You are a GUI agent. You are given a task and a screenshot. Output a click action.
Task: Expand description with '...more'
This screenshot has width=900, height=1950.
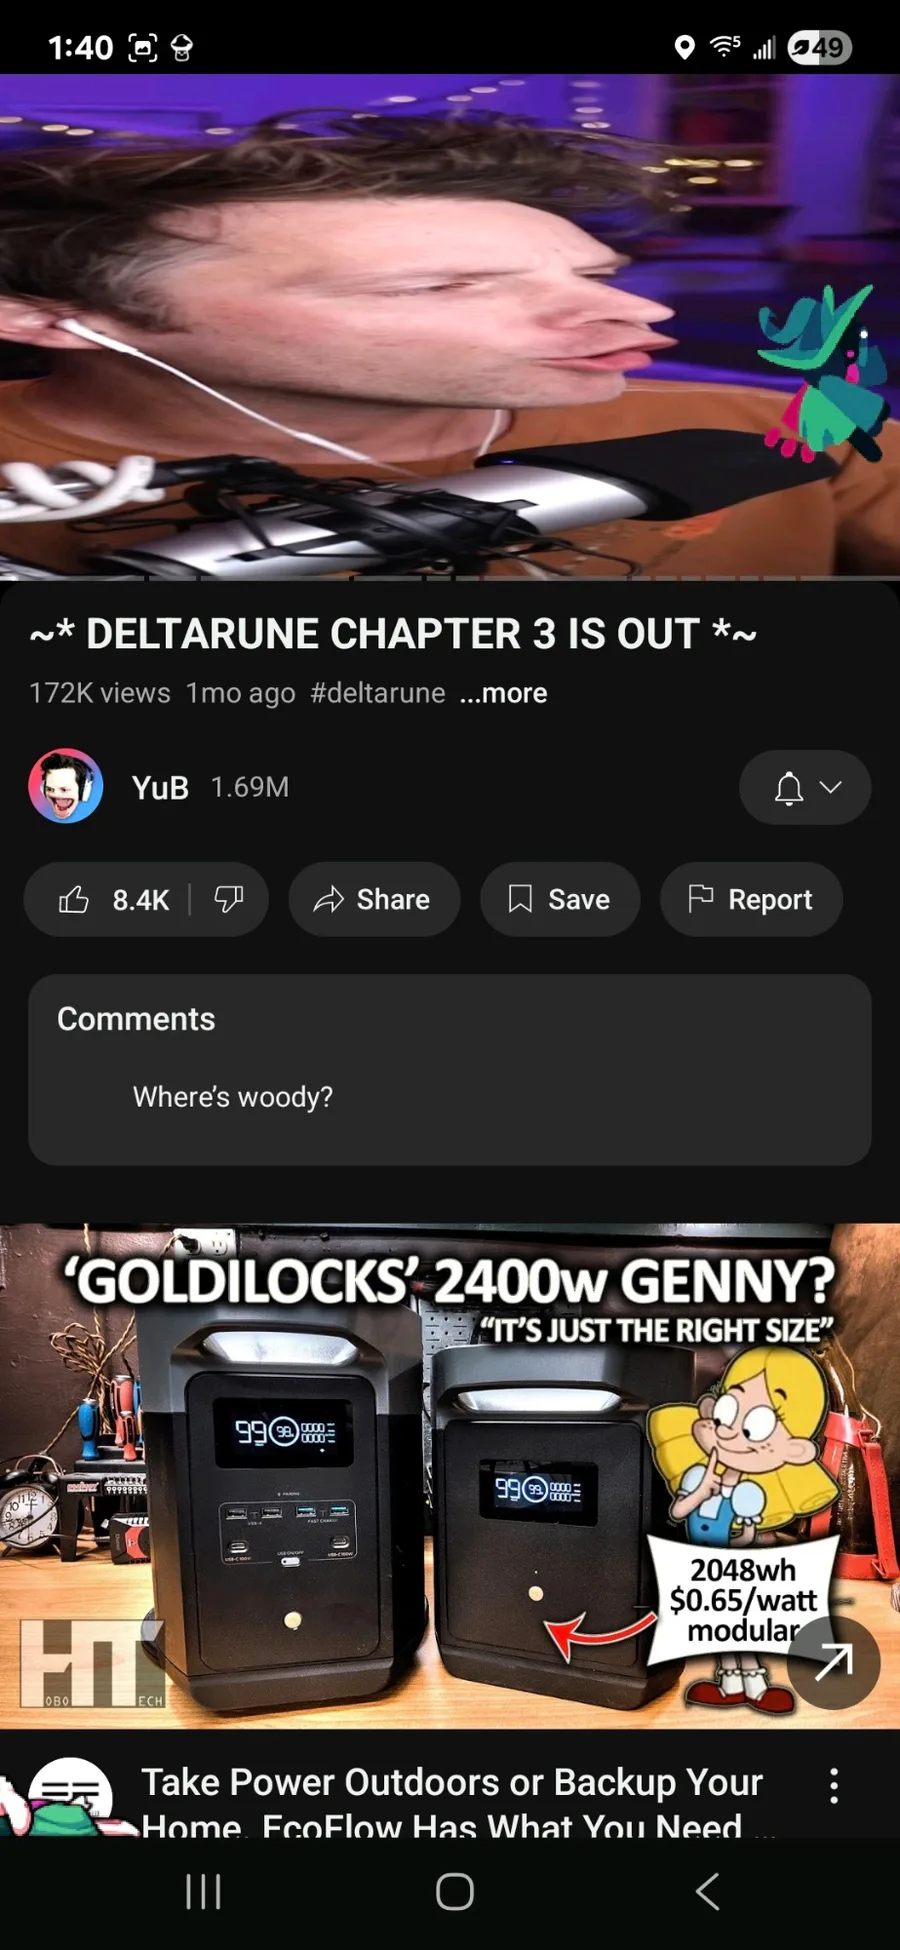pos(503,693)
